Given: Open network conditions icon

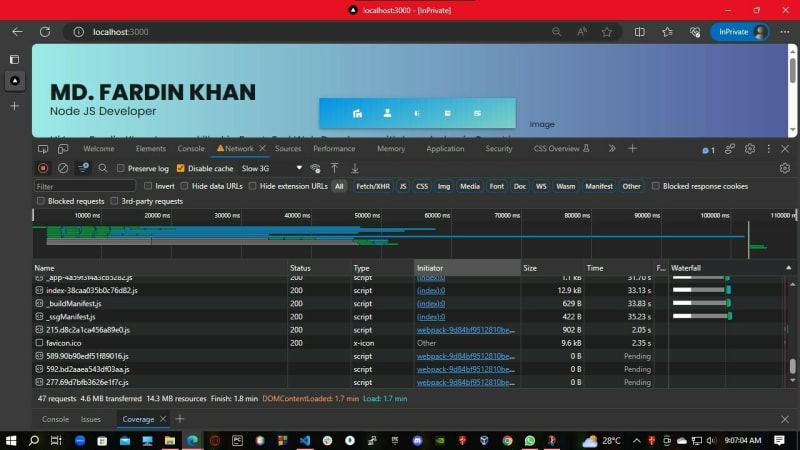Looking at the screenshot, I should [315, 168].
